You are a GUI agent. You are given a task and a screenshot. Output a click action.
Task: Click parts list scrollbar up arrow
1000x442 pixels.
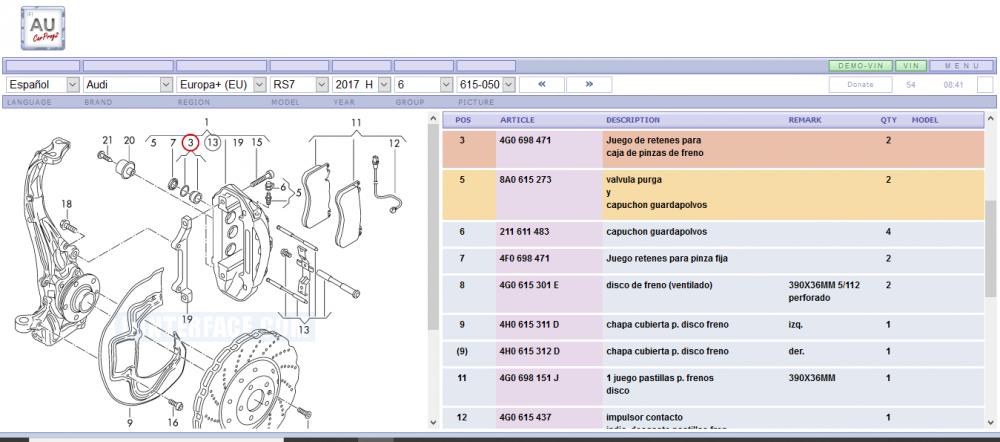(x=990, y=119)
